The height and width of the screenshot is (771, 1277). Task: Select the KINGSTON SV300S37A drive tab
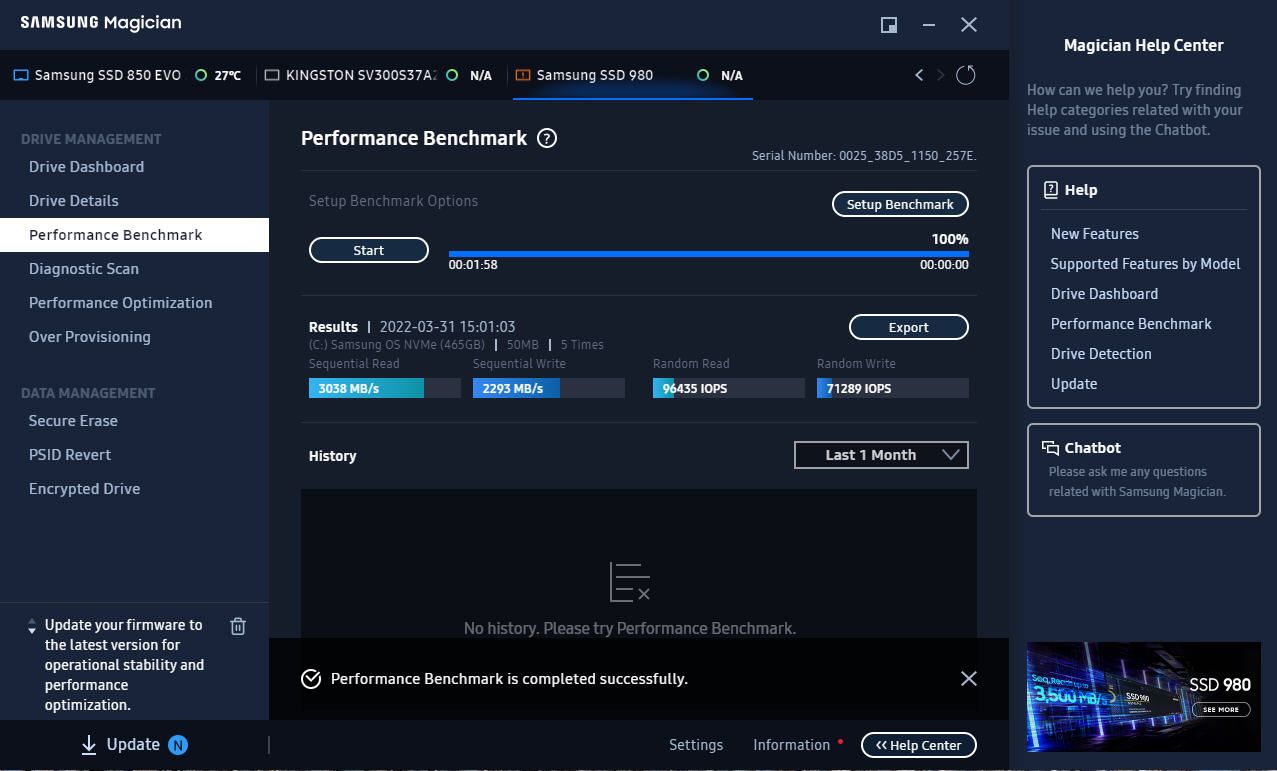(x=360, y=75)
